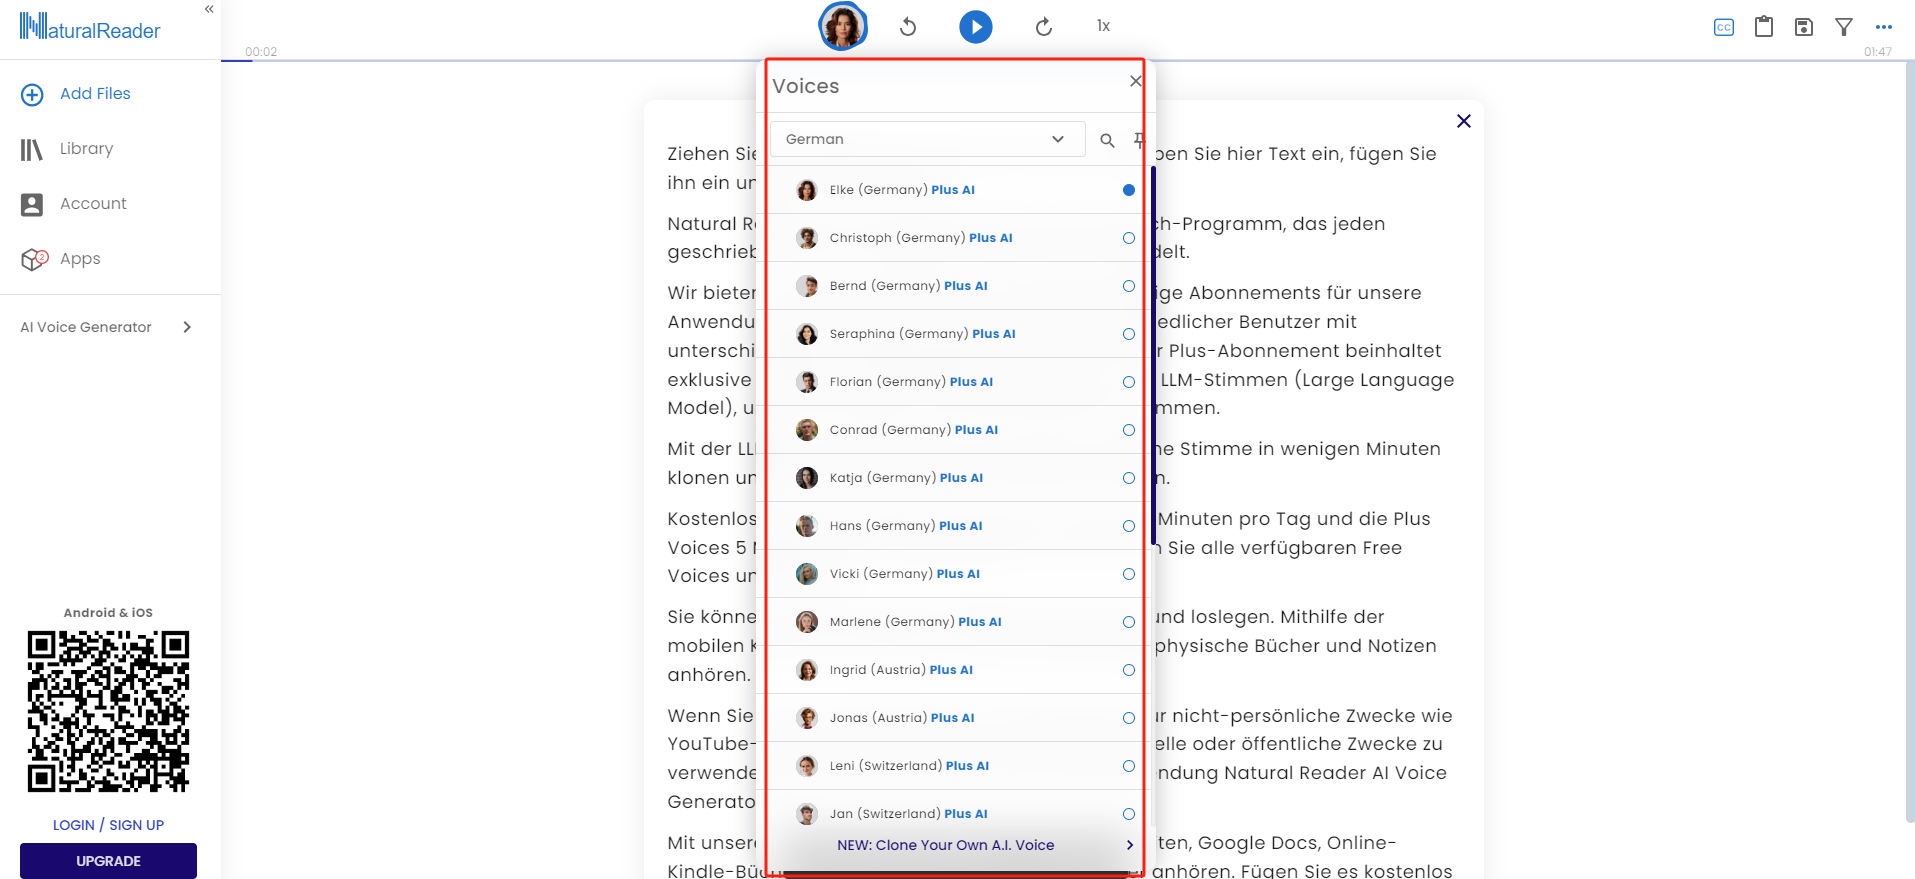The height and width of the screenshot is (879, 1915).
Task: Toggle the CC closed captions icon
Action: click(1724, 27)
